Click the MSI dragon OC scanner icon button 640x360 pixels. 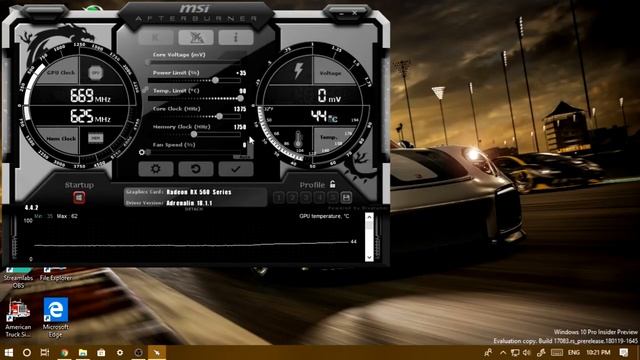(196, 38)
